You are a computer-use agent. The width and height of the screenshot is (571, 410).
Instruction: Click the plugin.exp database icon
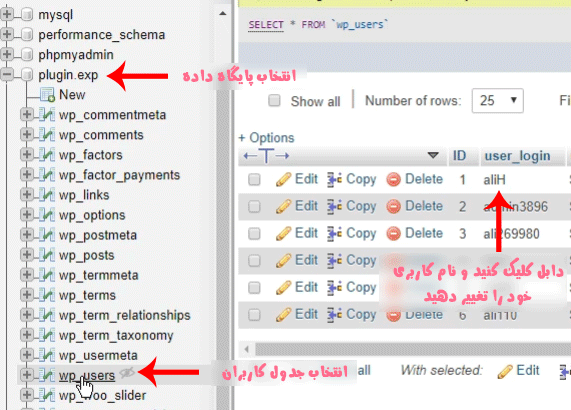[x=27, y=75]
